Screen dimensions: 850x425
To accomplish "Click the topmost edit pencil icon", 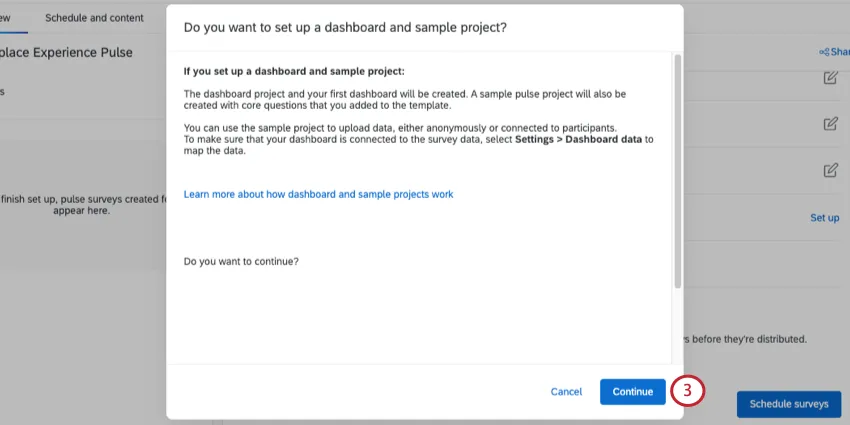I will tap(830, 78).
